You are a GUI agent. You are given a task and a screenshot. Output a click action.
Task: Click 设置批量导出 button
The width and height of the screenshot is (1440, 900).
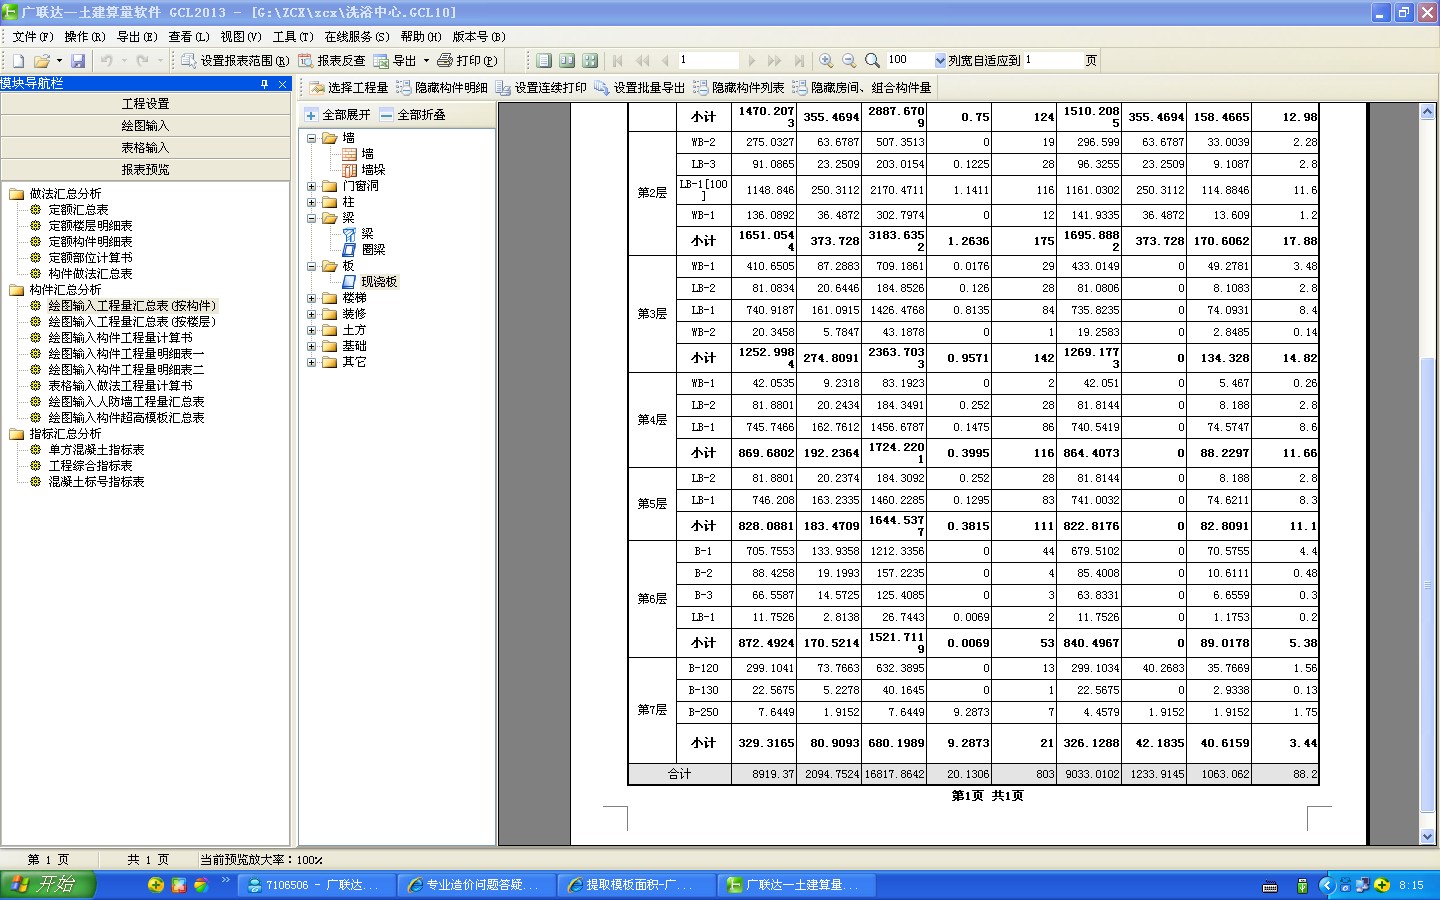point(640,88)
